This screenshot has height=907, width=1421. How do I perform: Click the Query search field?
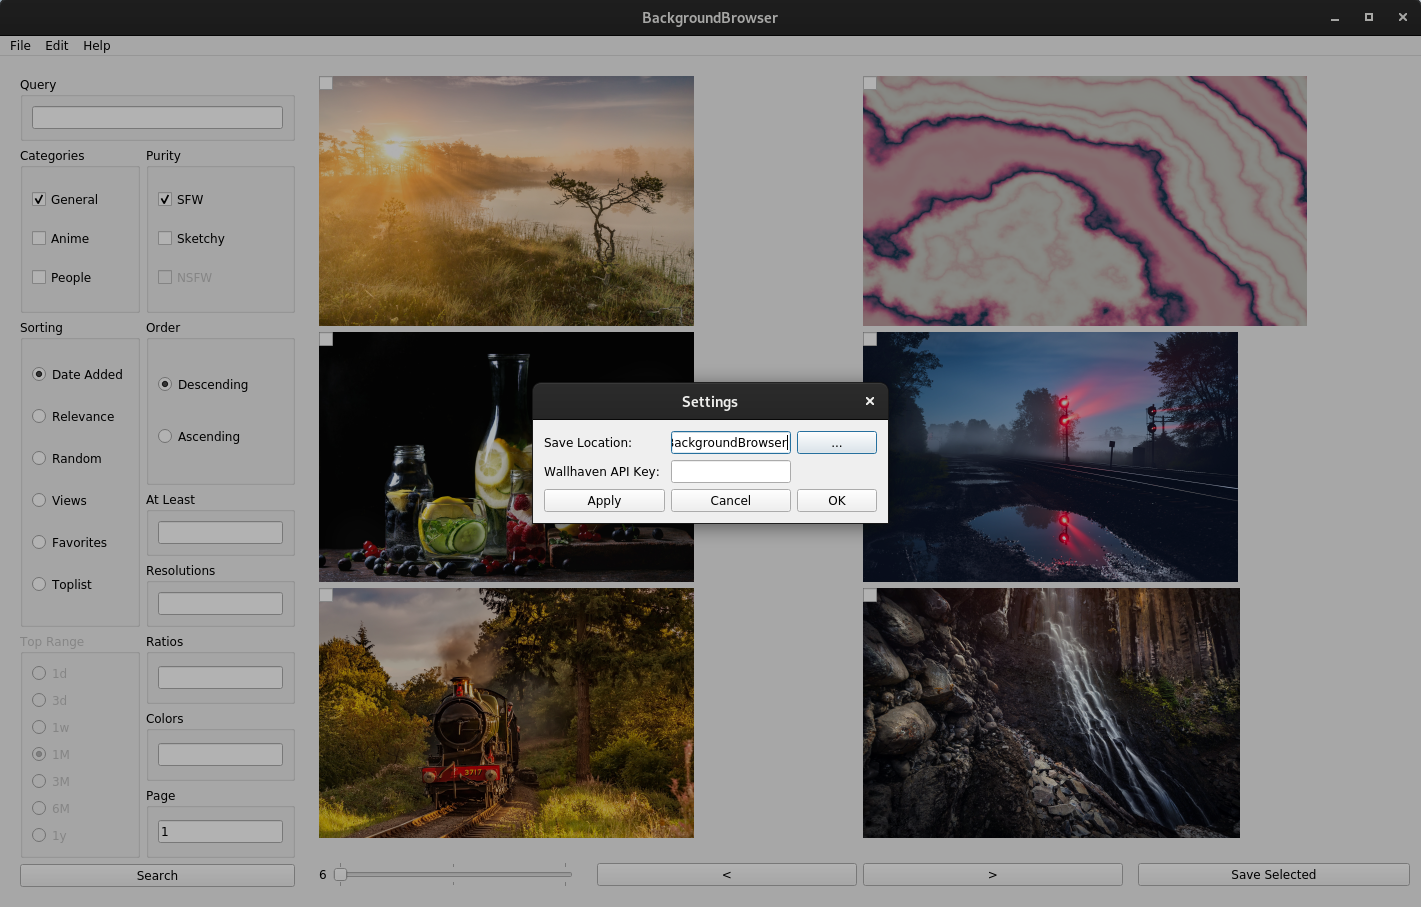tap(157, 117)
